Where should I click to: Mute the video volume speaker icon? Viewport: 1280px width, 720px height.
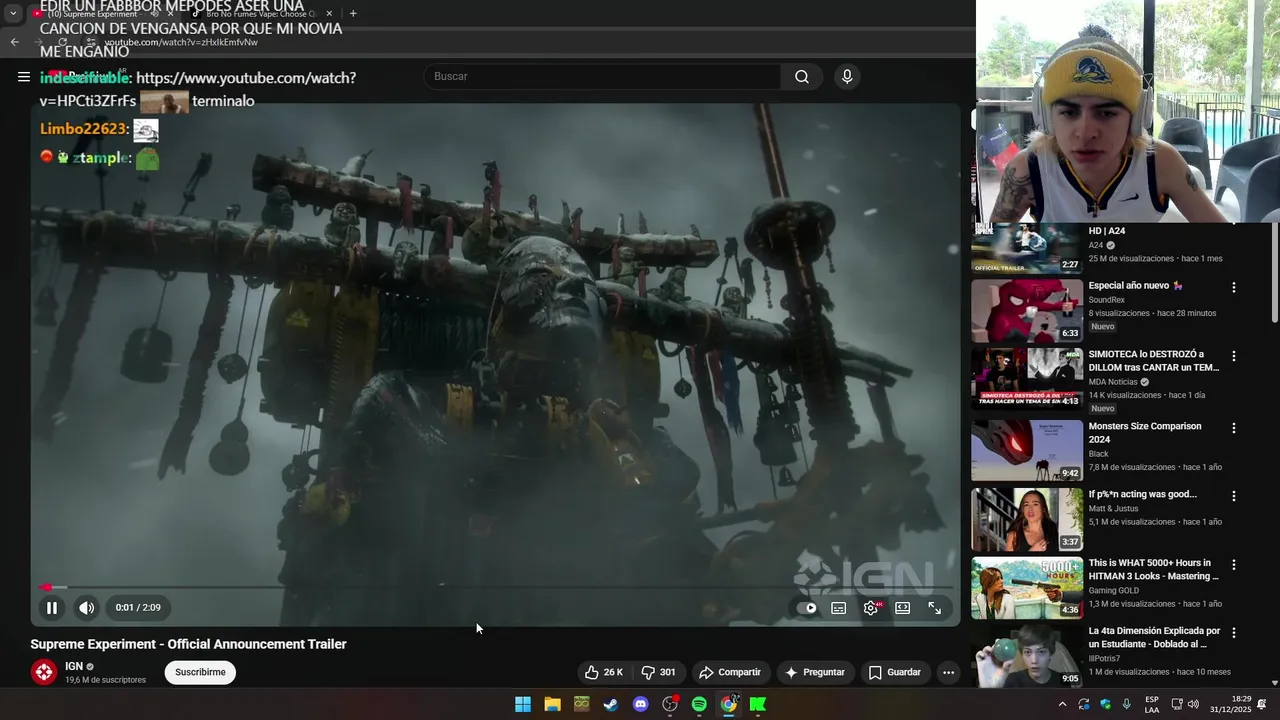[x=87, y=607]
